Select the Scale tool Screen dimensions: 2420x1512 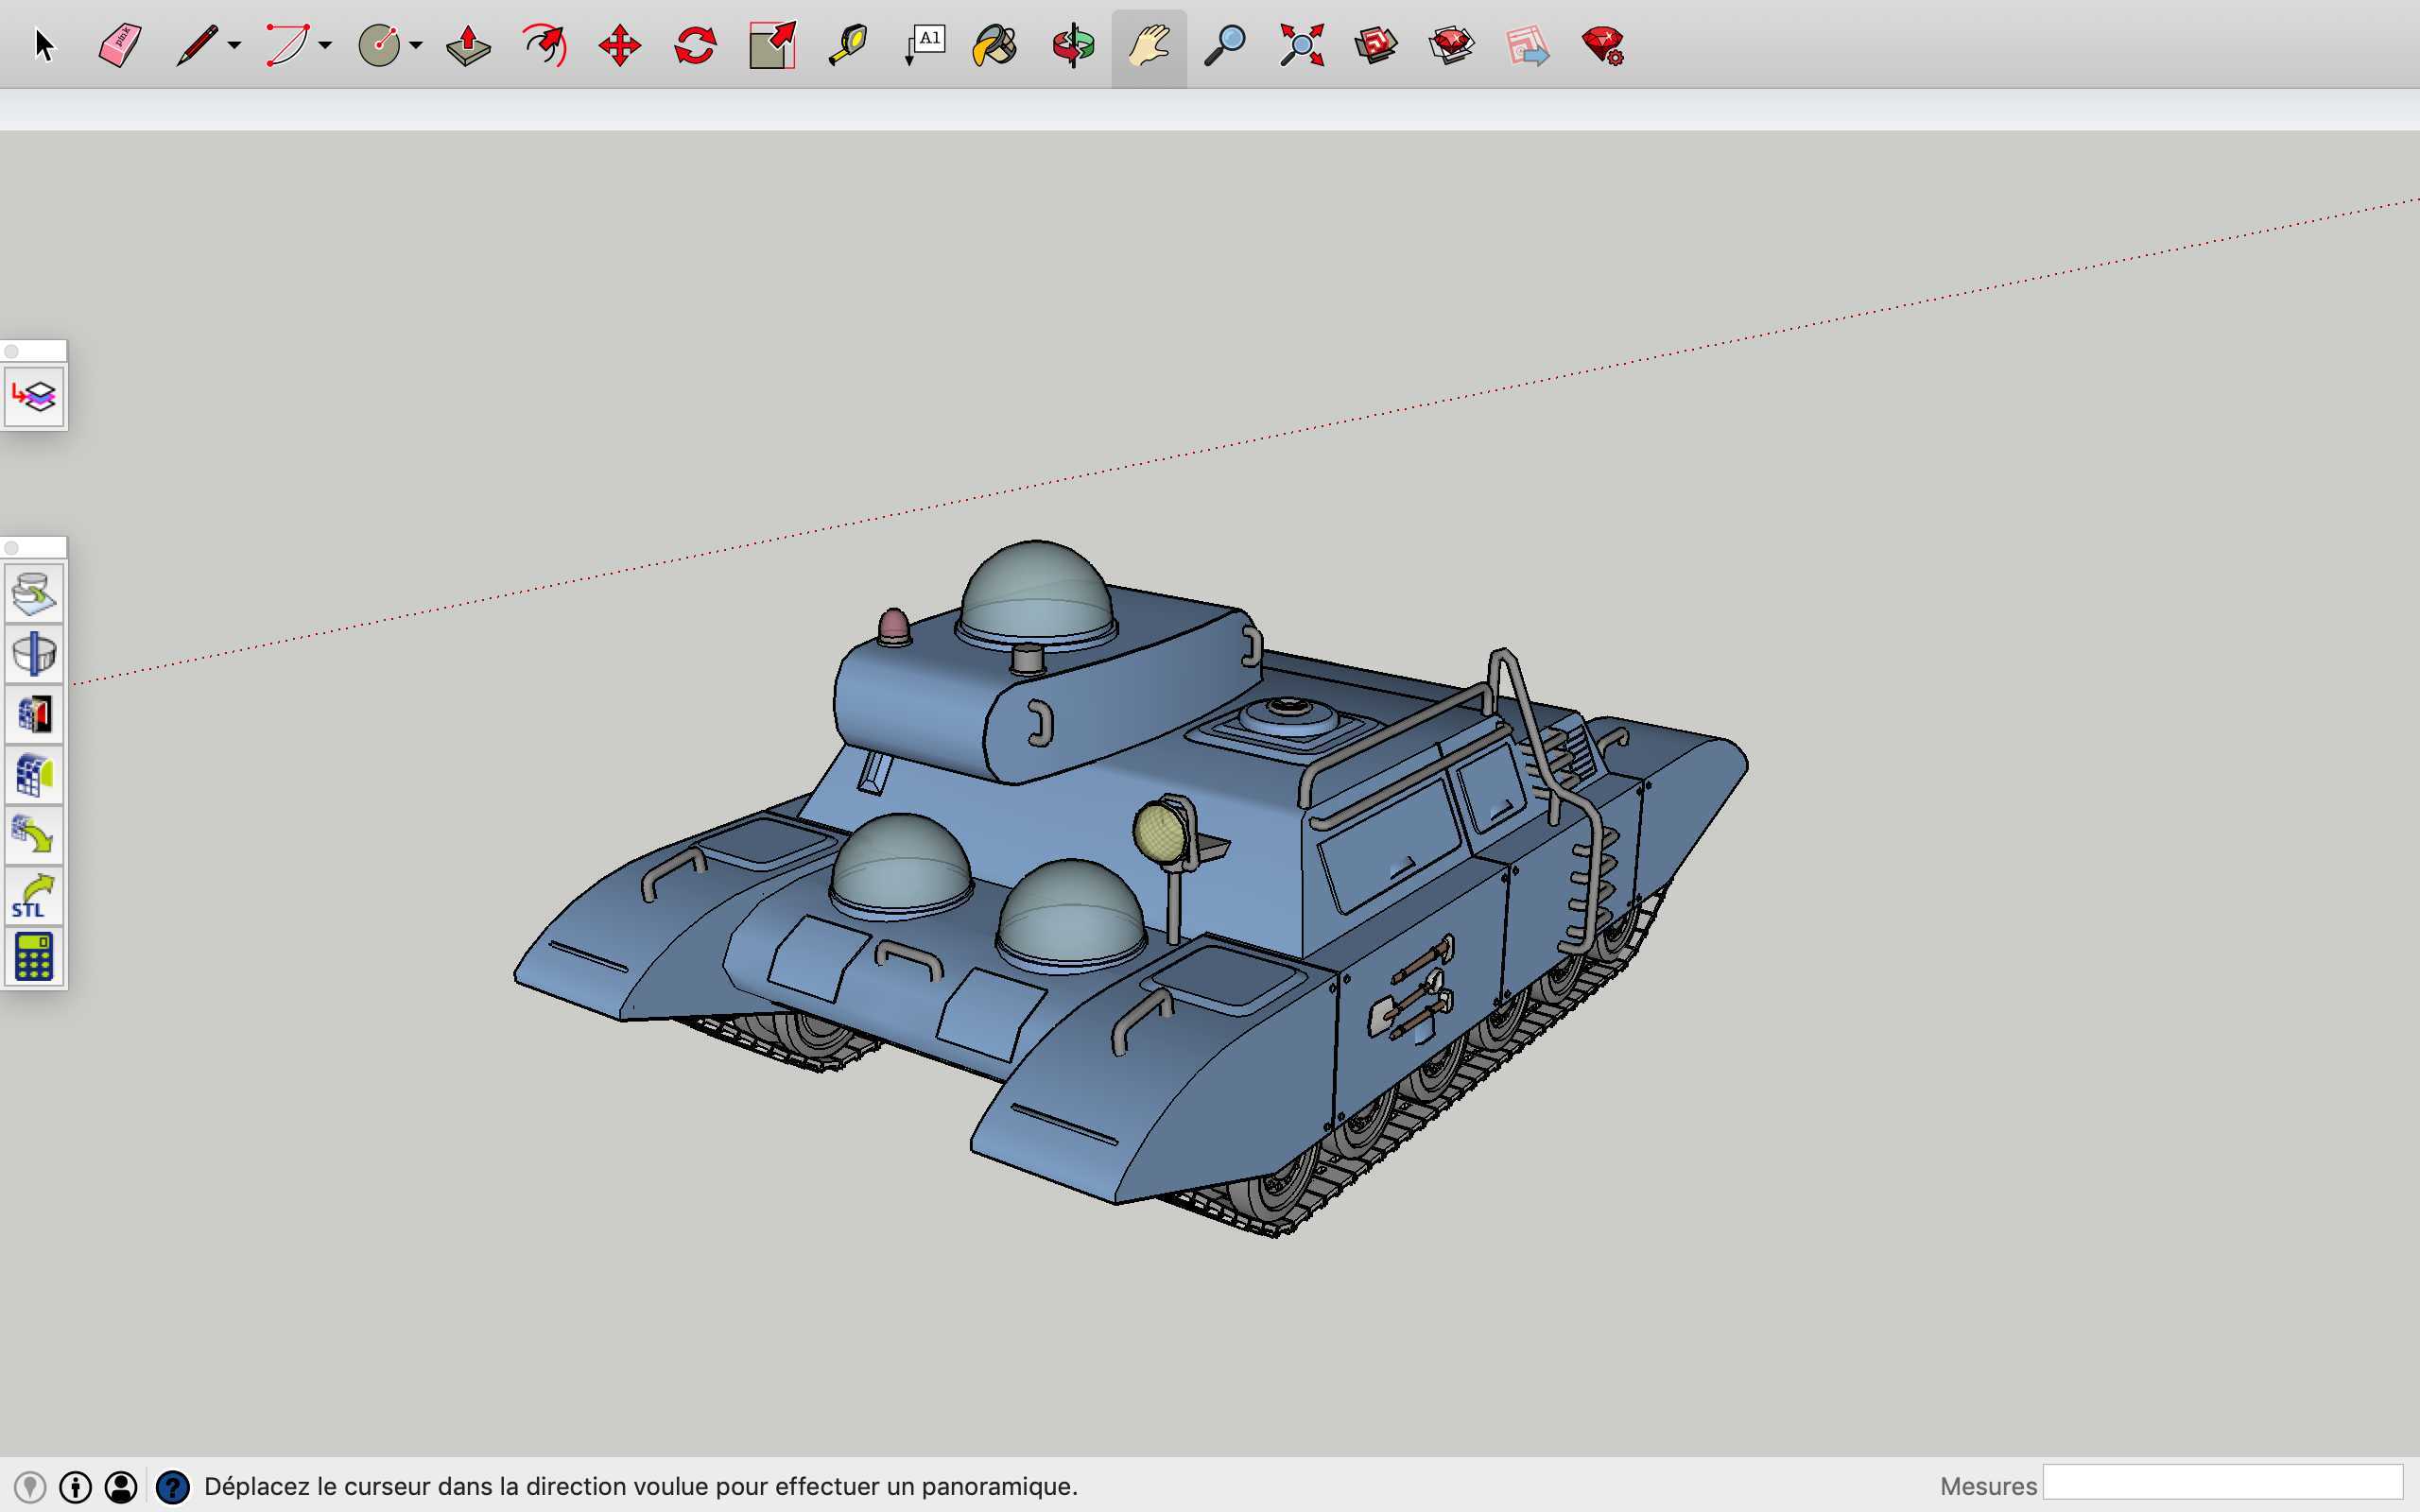point(772,46)
